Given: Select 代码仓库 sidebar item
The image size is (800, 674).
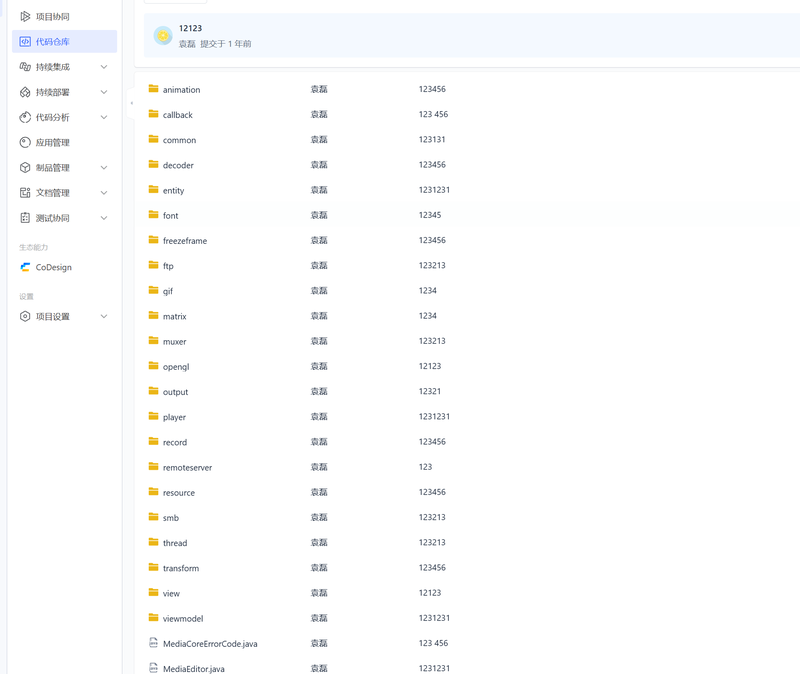Looking at the screenshot, I should tap(64, 41).
